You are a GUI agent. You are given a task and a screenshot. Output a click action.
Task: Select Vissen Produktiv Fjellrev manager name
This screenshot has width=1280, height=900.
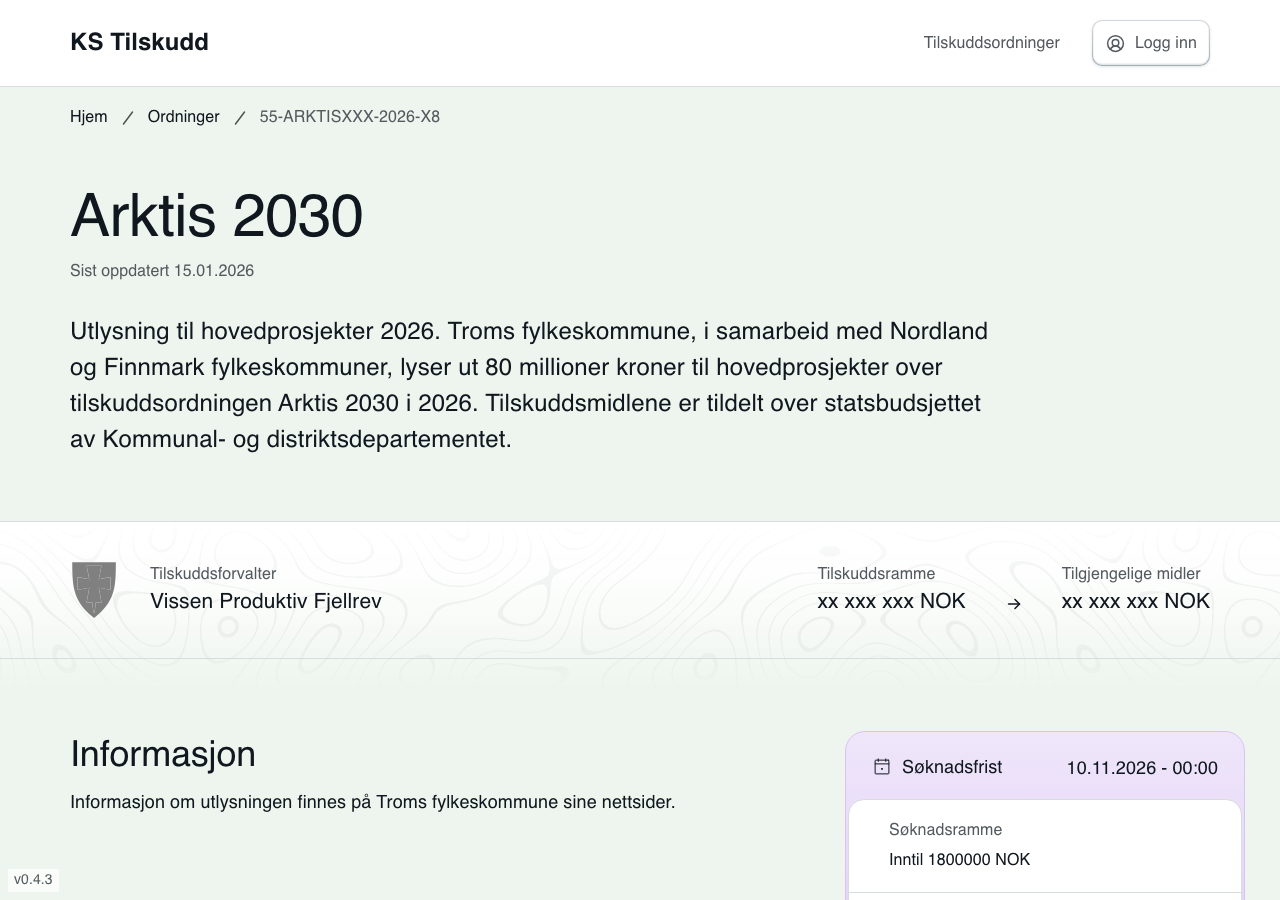click(x=265, y=601)
